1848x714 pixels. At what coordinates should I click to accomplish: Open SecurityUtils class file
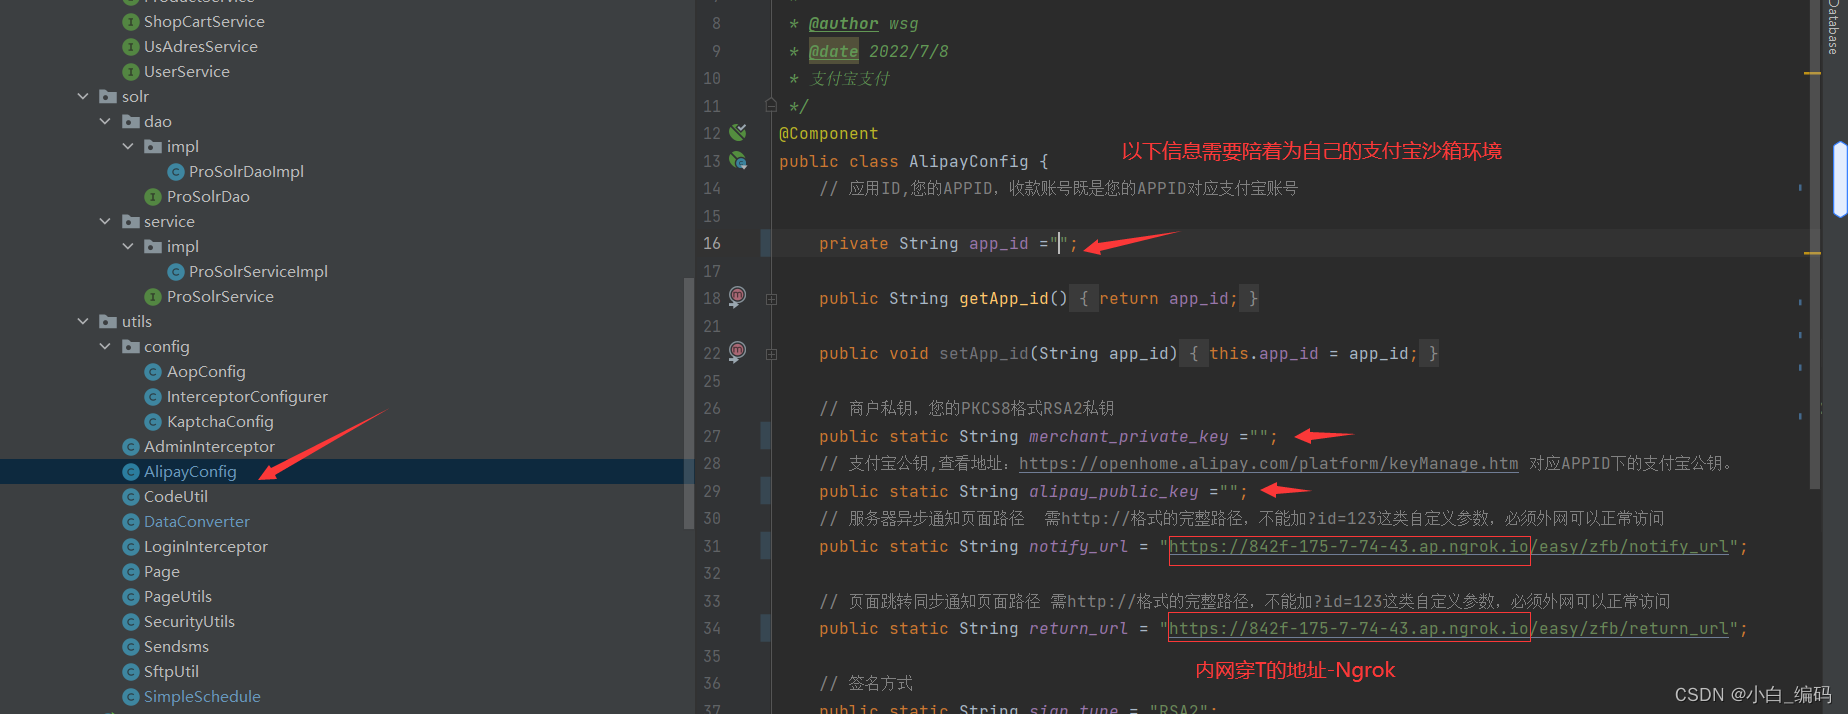189,622
